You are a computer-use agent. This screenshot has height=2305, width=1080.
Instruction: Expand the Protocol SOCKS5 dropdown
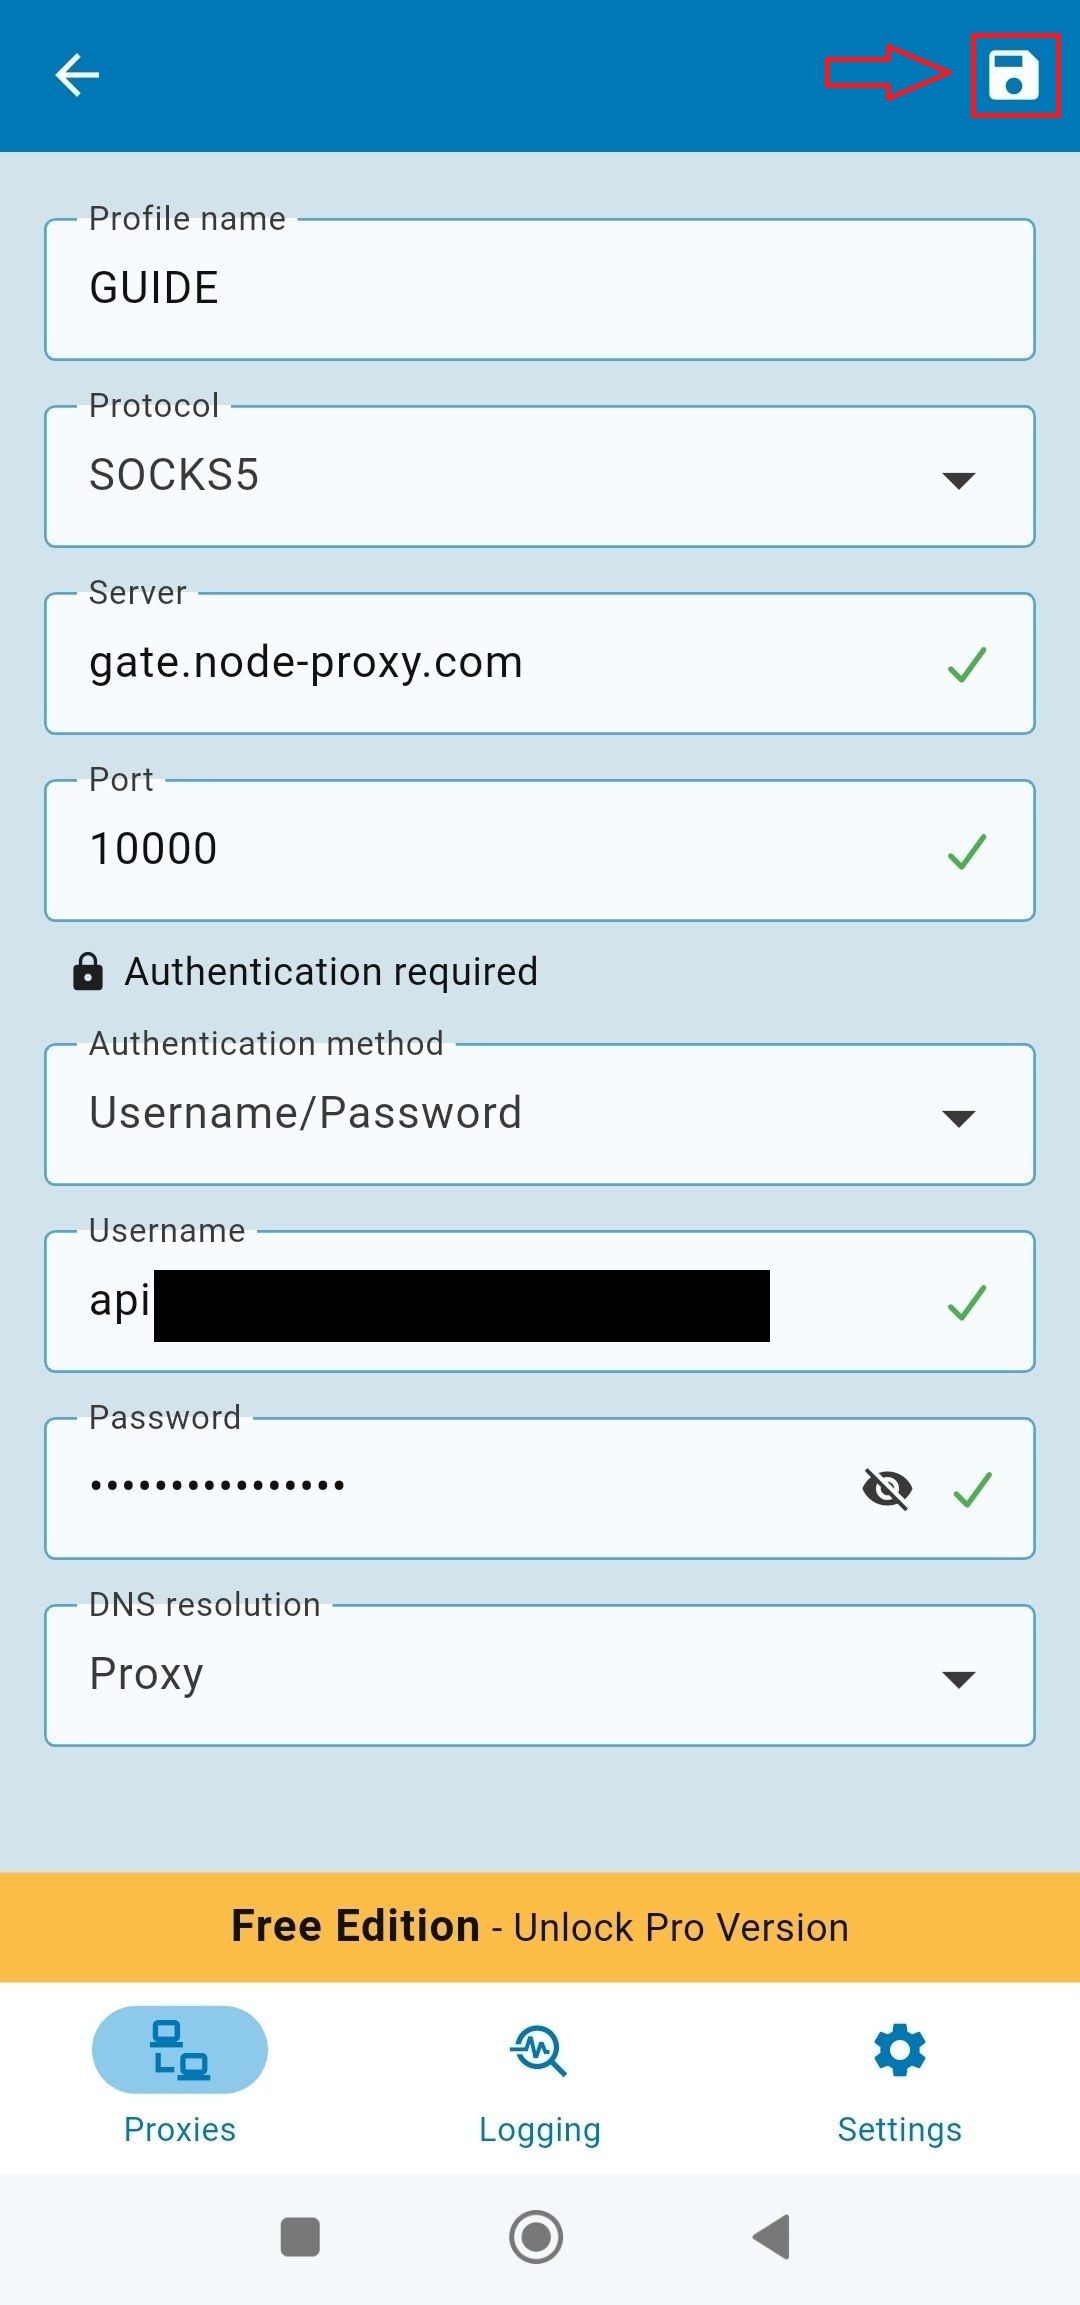pos(540,476)
